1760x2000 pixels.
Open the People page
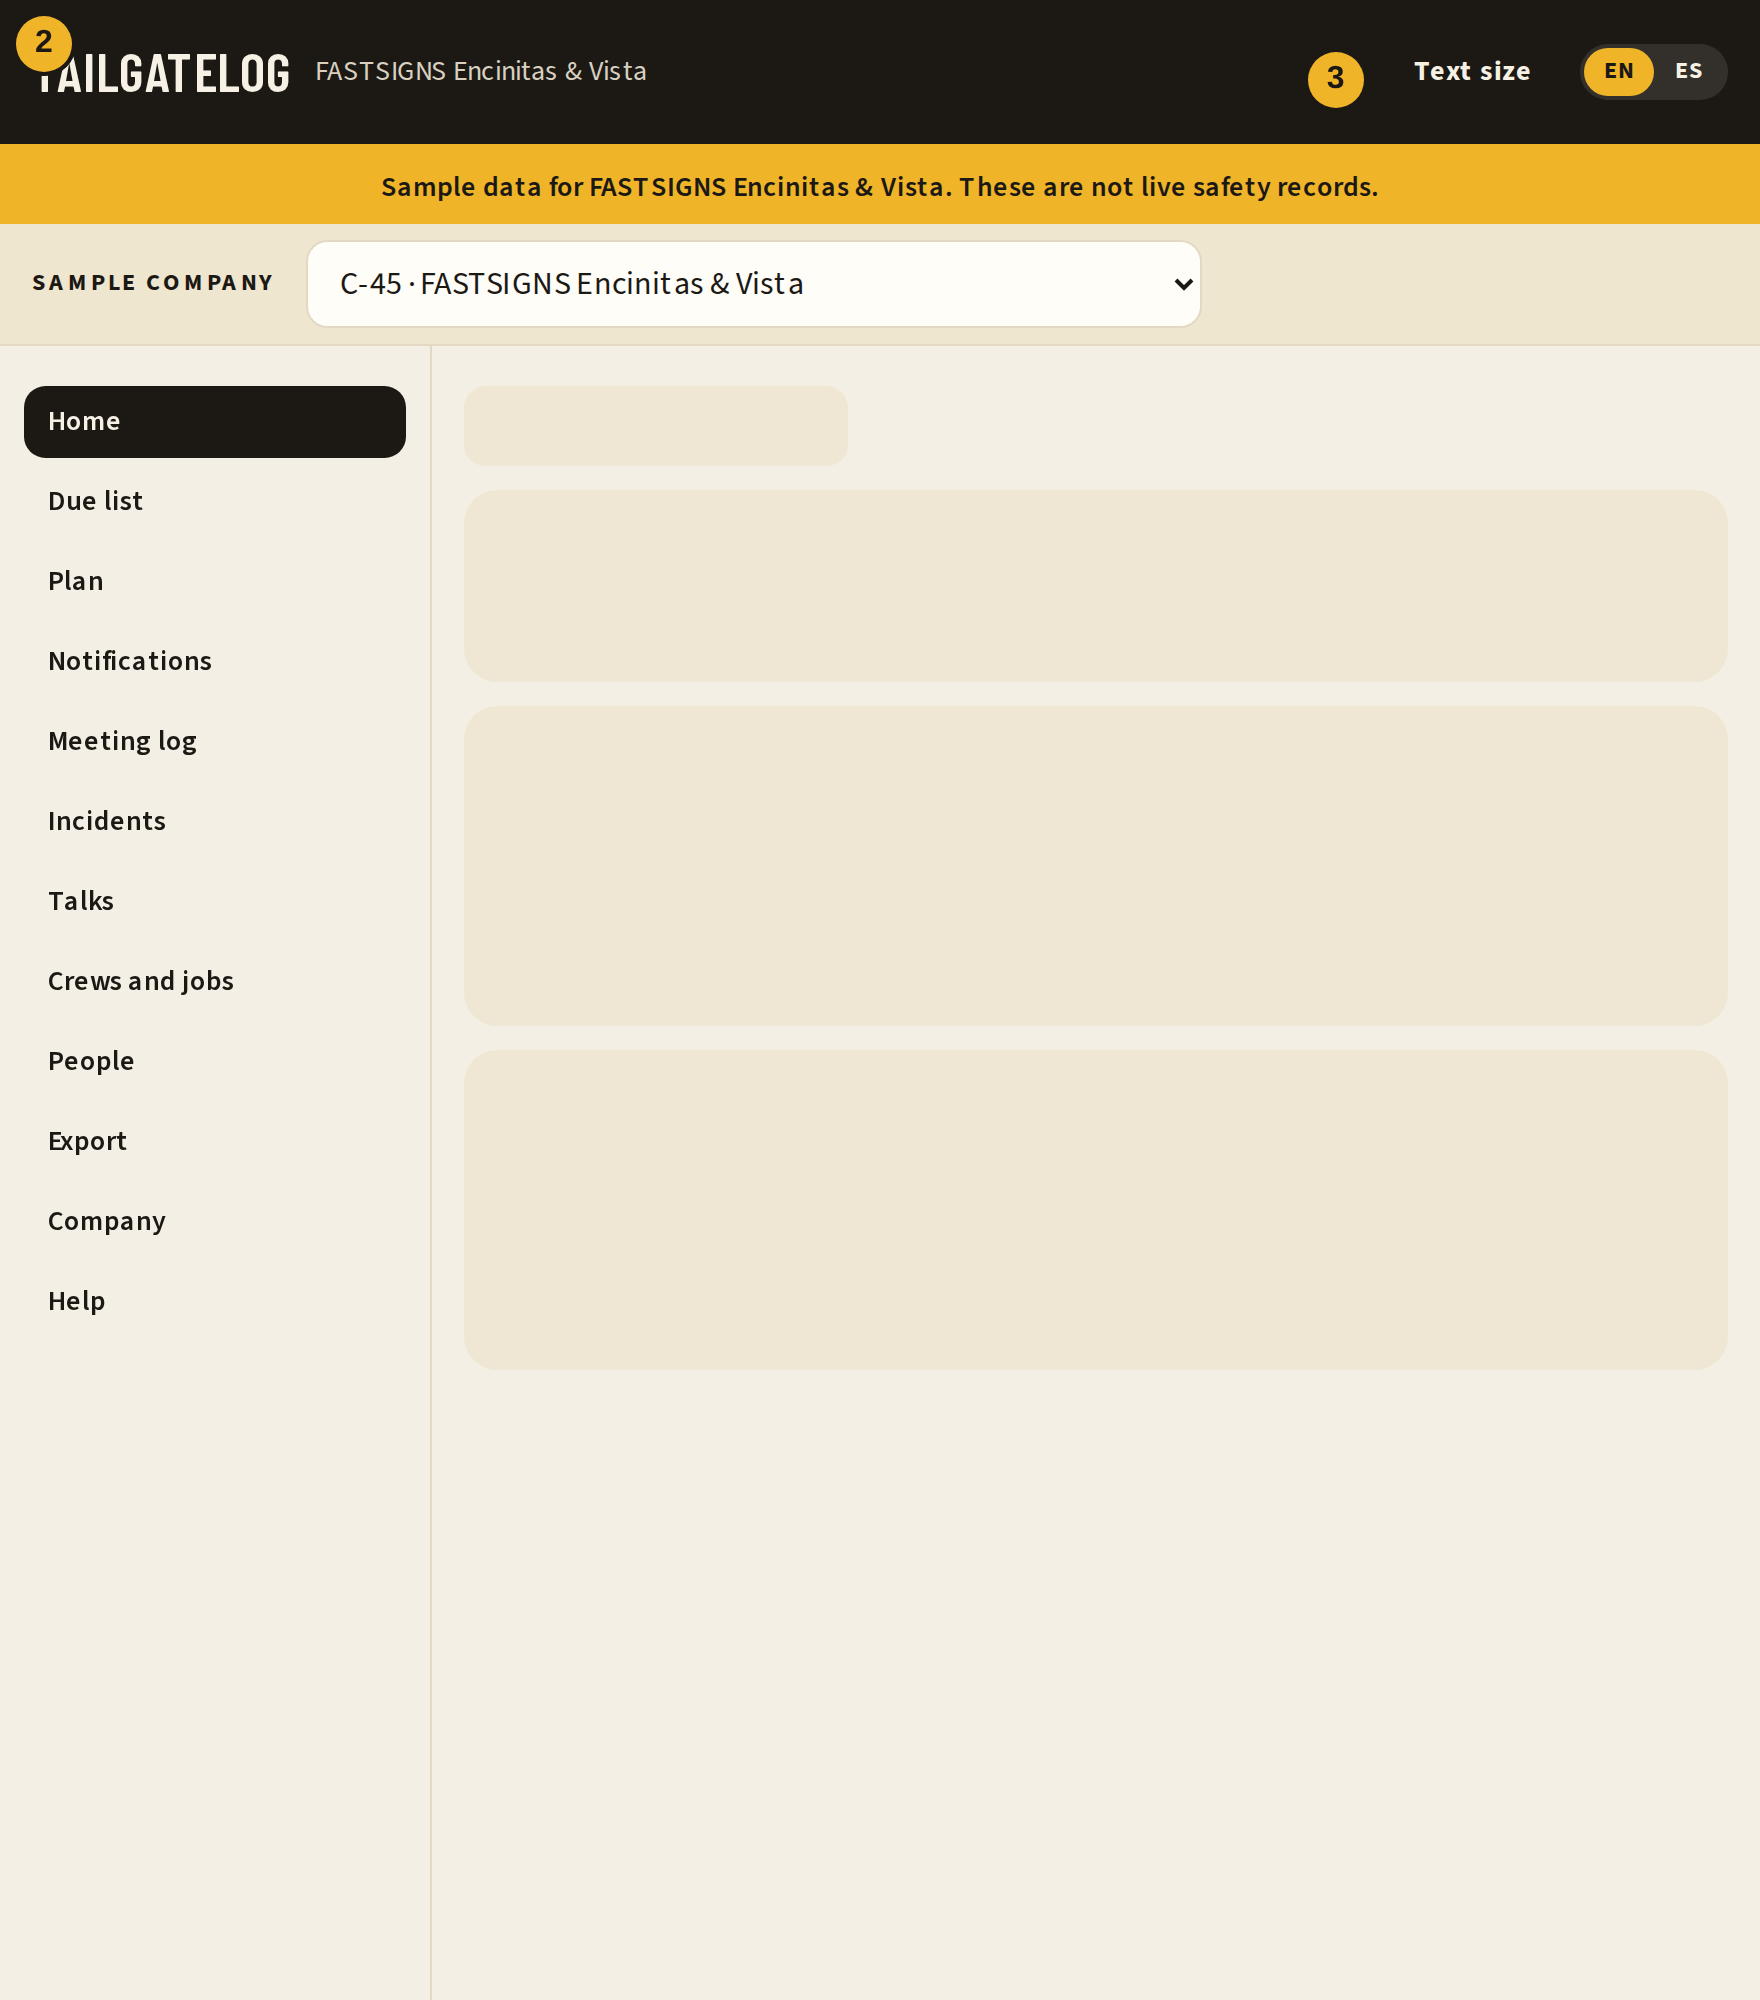pos(215,1062)
